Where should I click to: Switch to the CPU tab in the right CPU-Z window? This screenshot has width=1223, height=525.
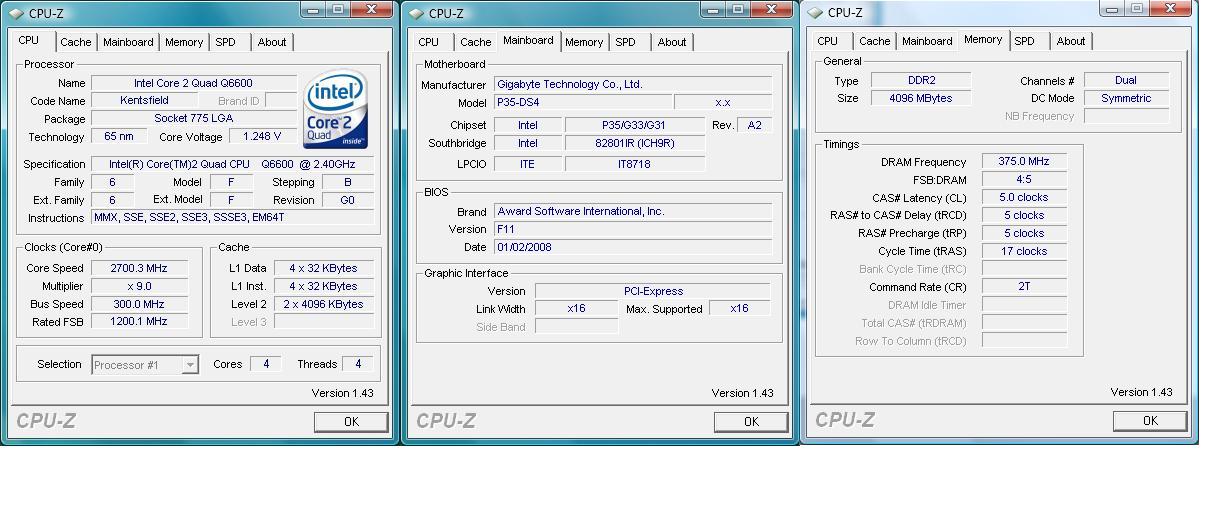pyautogui.click(x=828, y=41)
